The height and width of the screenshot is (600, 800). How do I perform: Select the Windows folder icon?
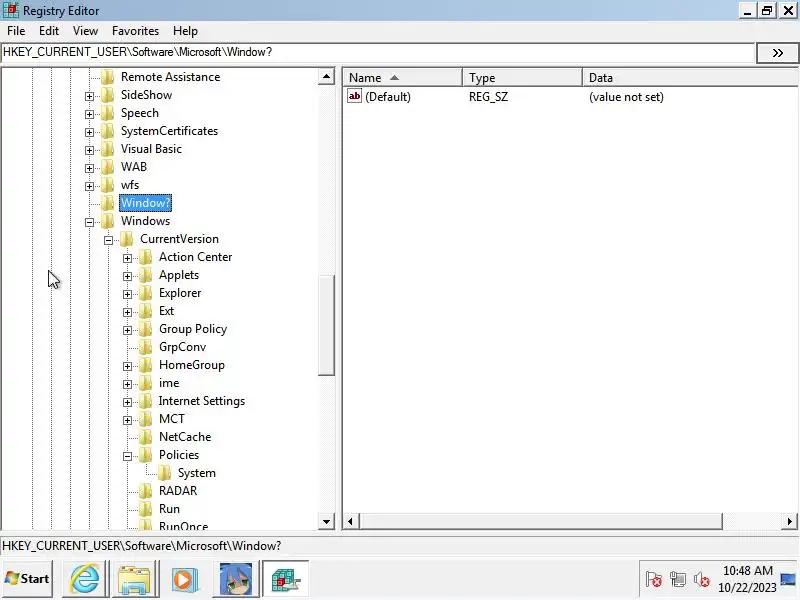pyautogui.click(x=108, y=221)
